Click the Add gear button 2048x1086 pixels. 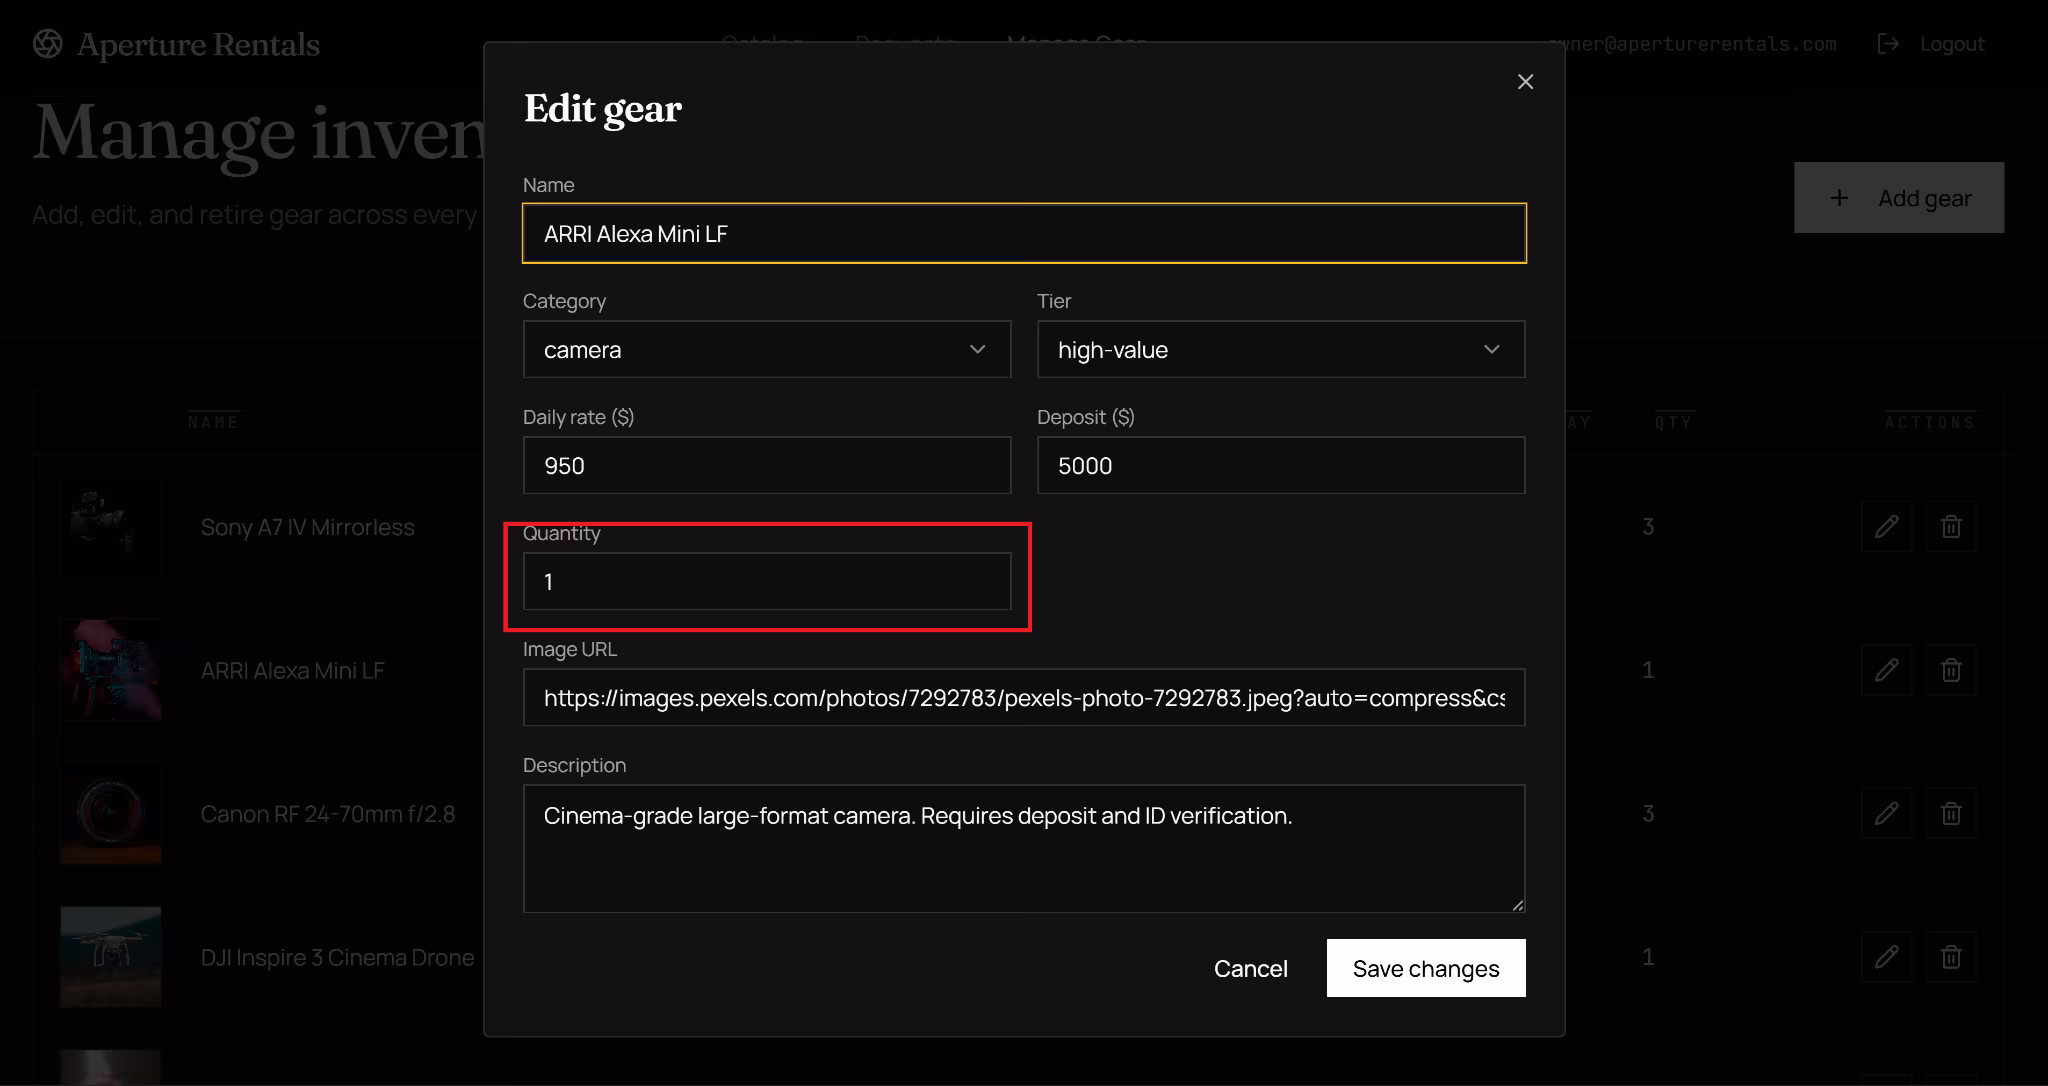pos(1899,198)
